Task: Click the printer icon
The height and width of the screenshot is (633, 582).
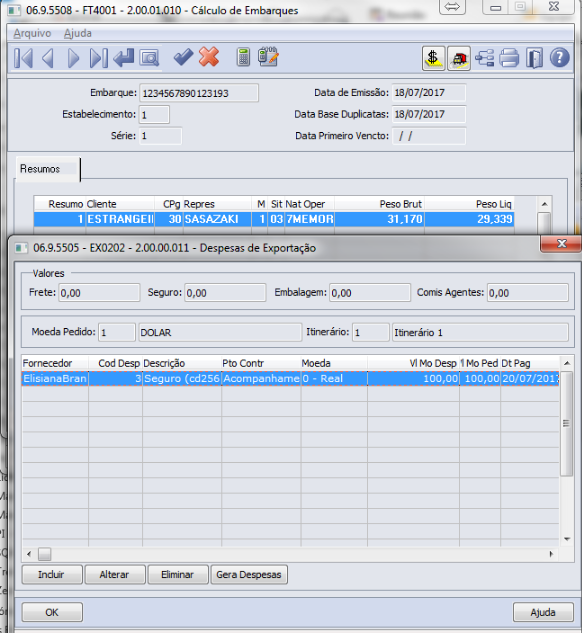Action: click(x=509, y=58)
